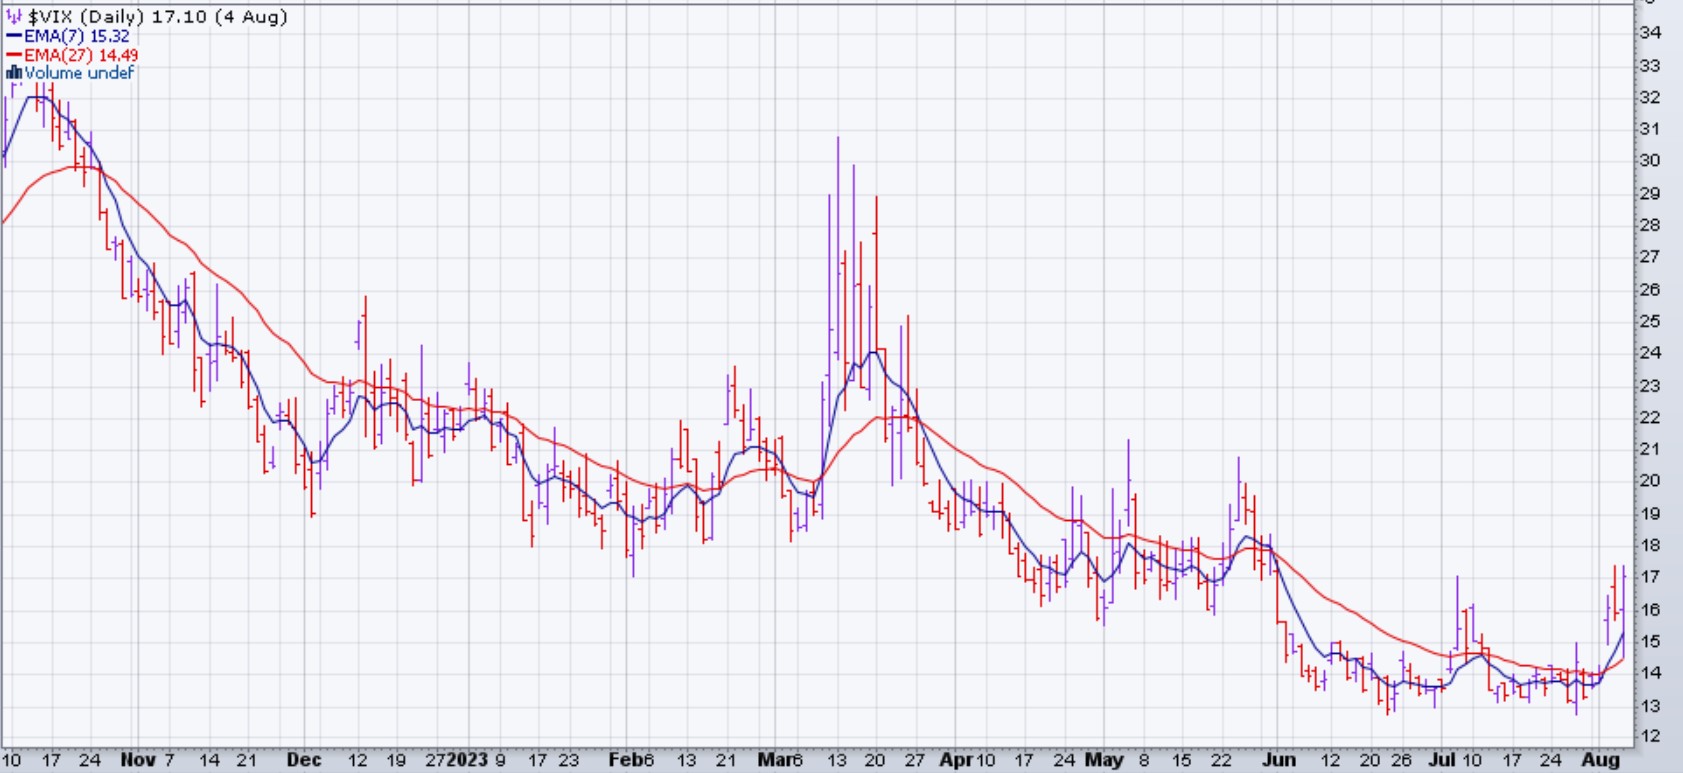Click the Feb month label on the date axis
This screenshot has height=773, width=1683.
[x=624, y=760]
